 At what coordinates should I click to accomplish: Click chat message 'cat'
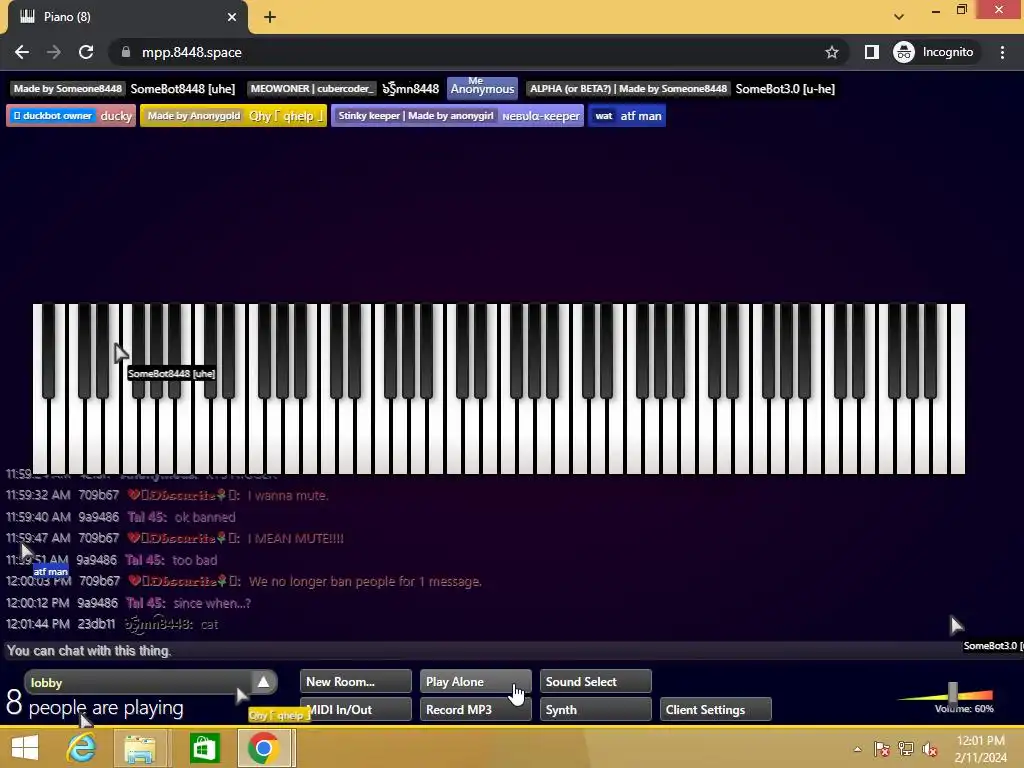click(210, 625)
